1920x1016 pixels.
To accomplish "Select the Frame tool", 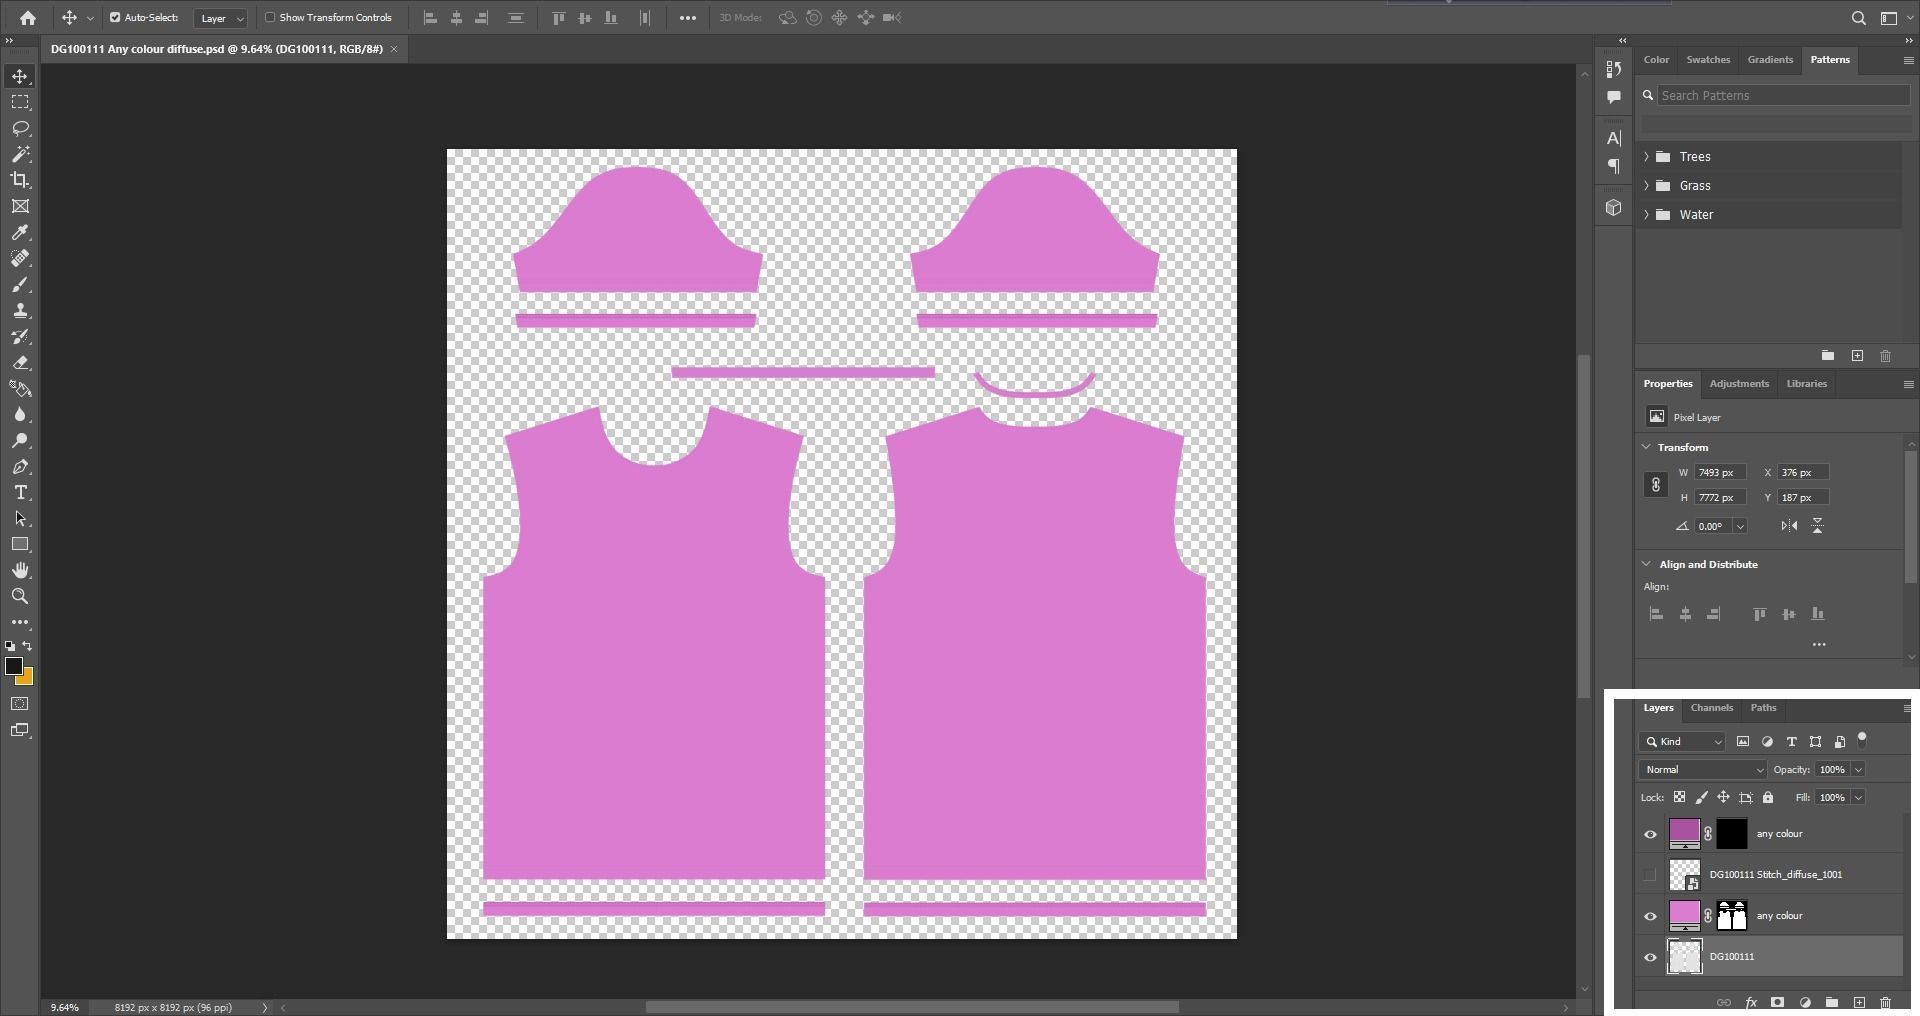I will pos(20,206).
